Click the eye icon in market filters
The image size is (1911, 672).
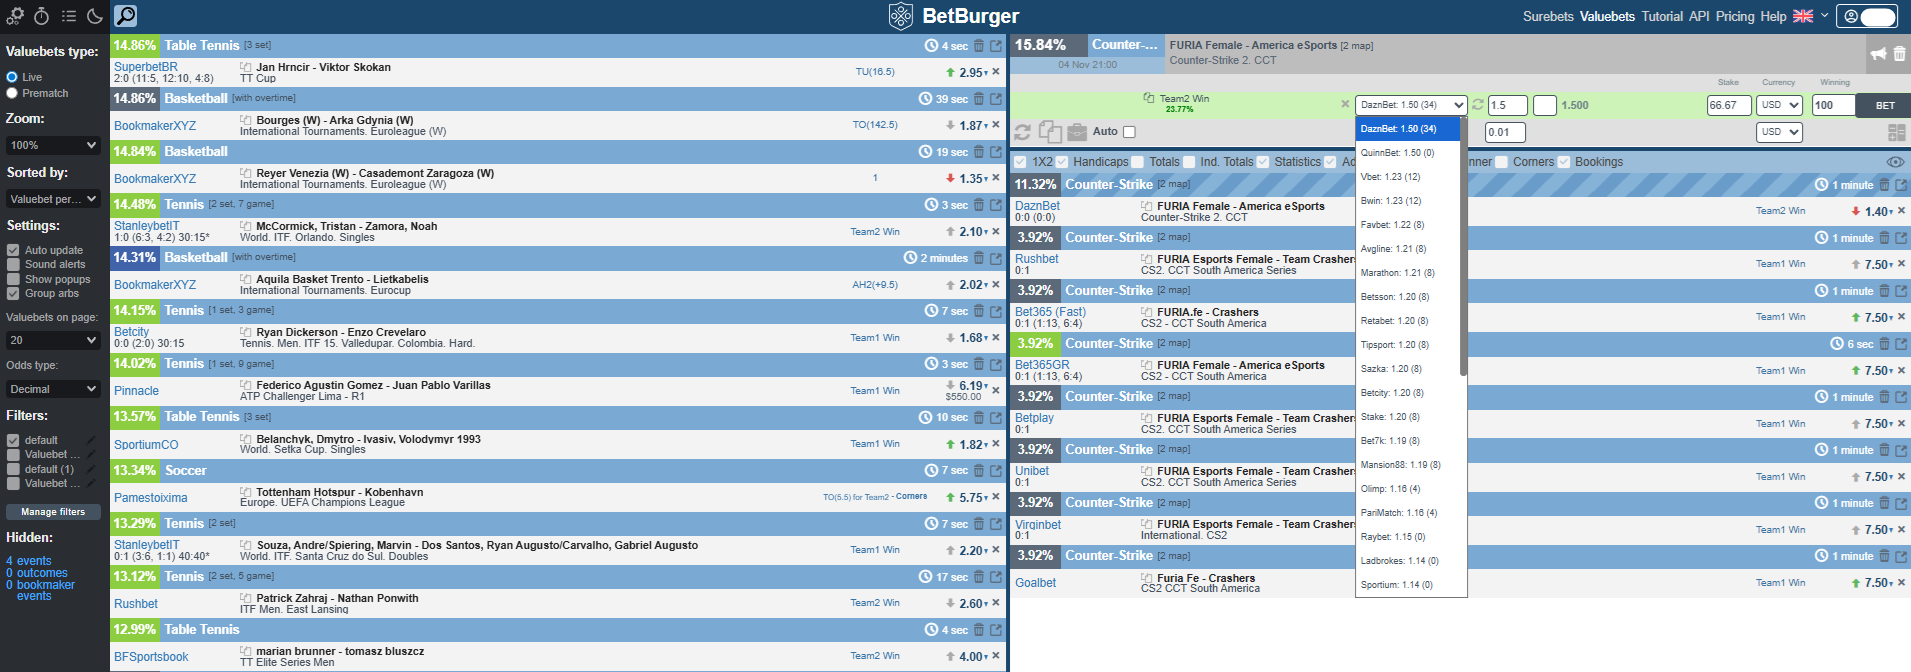pos(1894,162)
